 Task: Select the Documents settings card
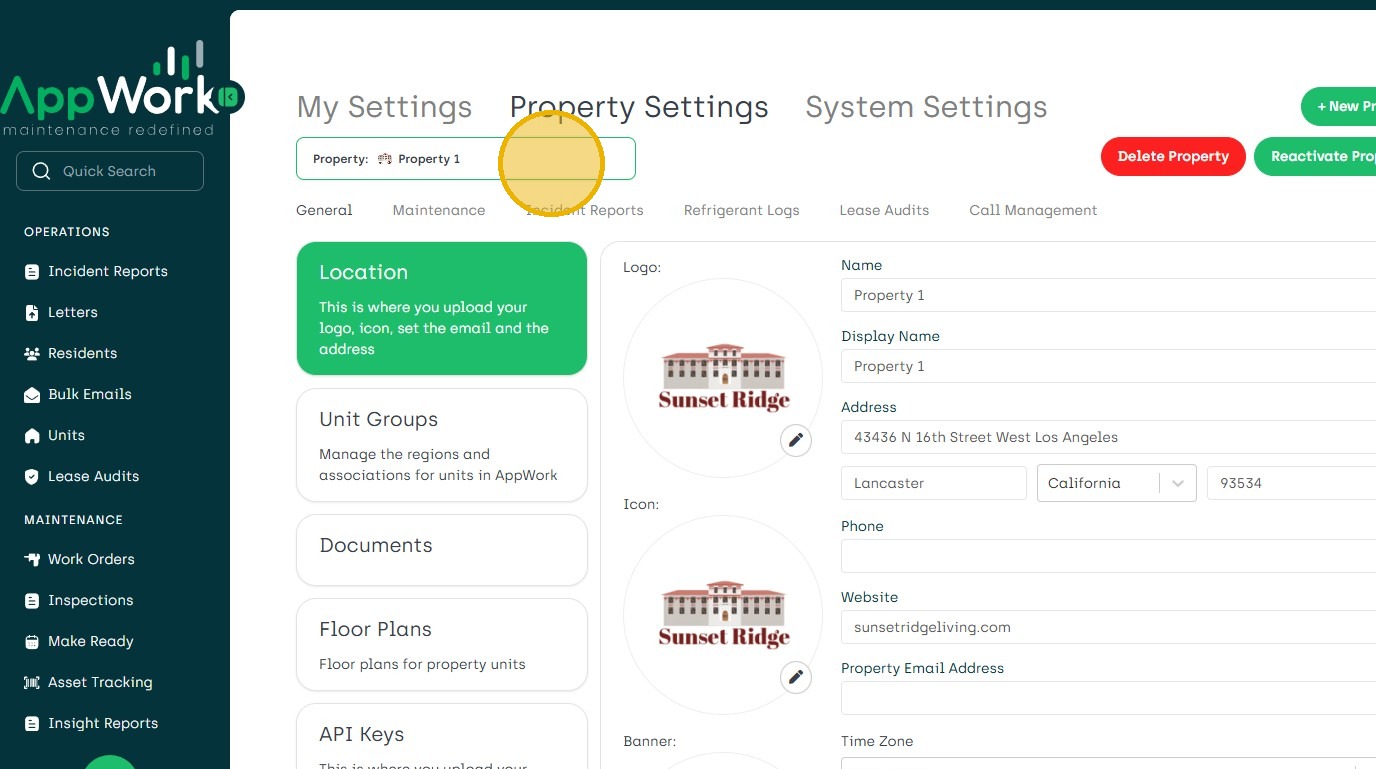pyautogui.click(x=442, y=550)
